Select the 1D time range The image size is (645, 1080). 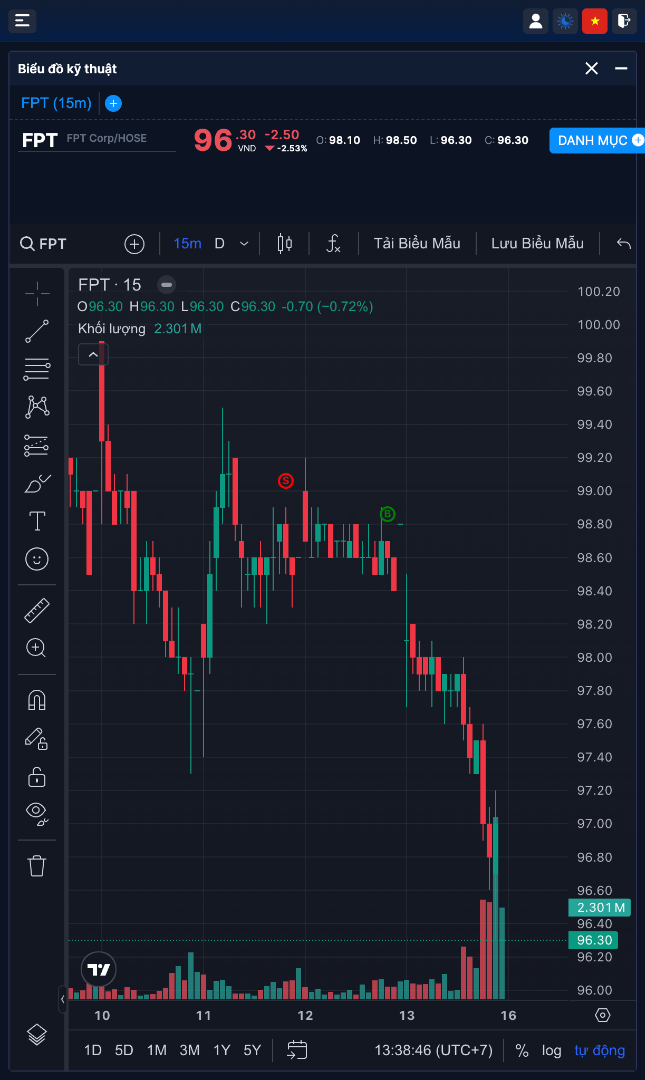pos(93,1050)
